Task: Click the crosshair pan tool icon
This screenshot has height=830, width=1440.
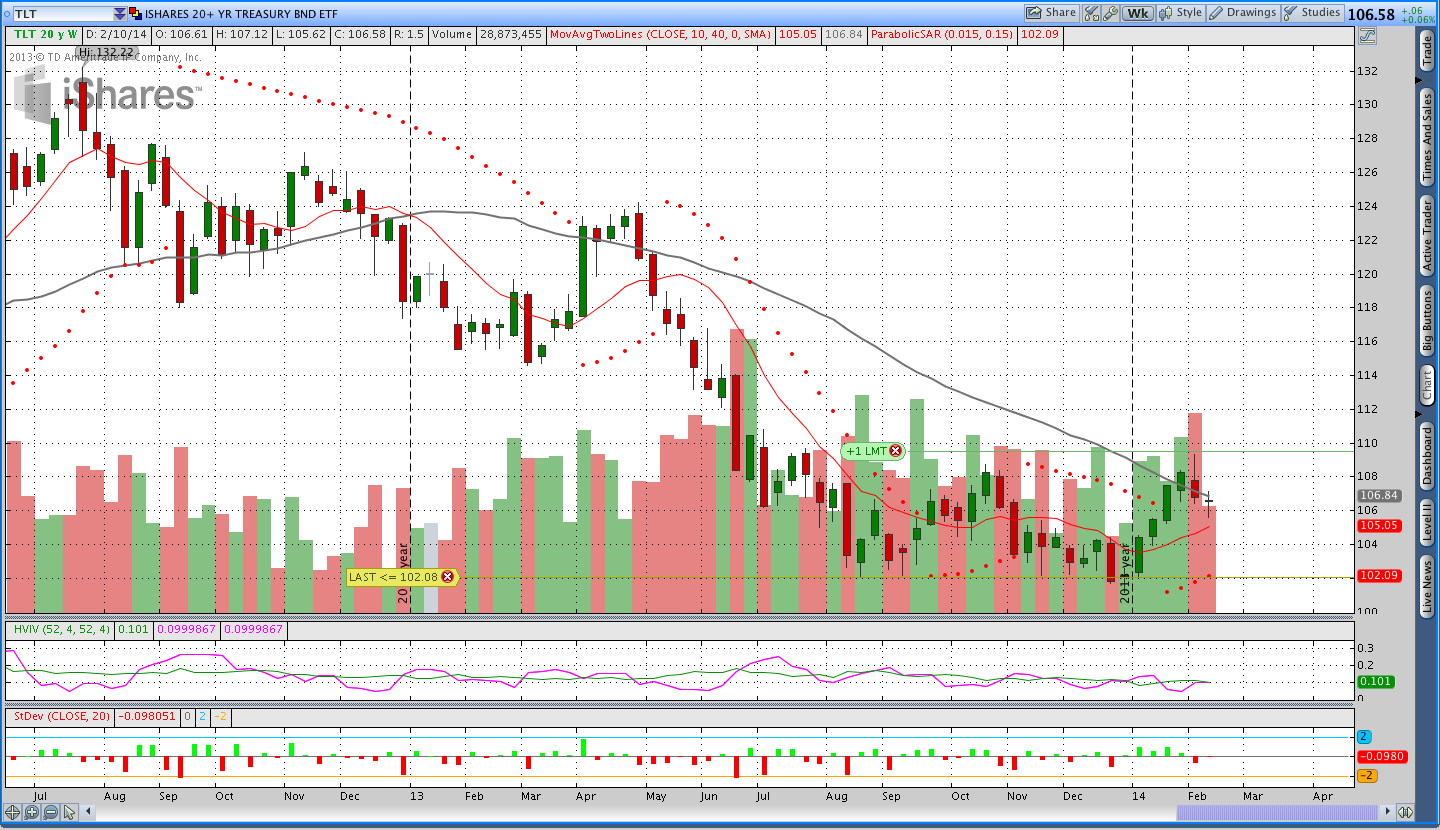Action: (12, 812)
